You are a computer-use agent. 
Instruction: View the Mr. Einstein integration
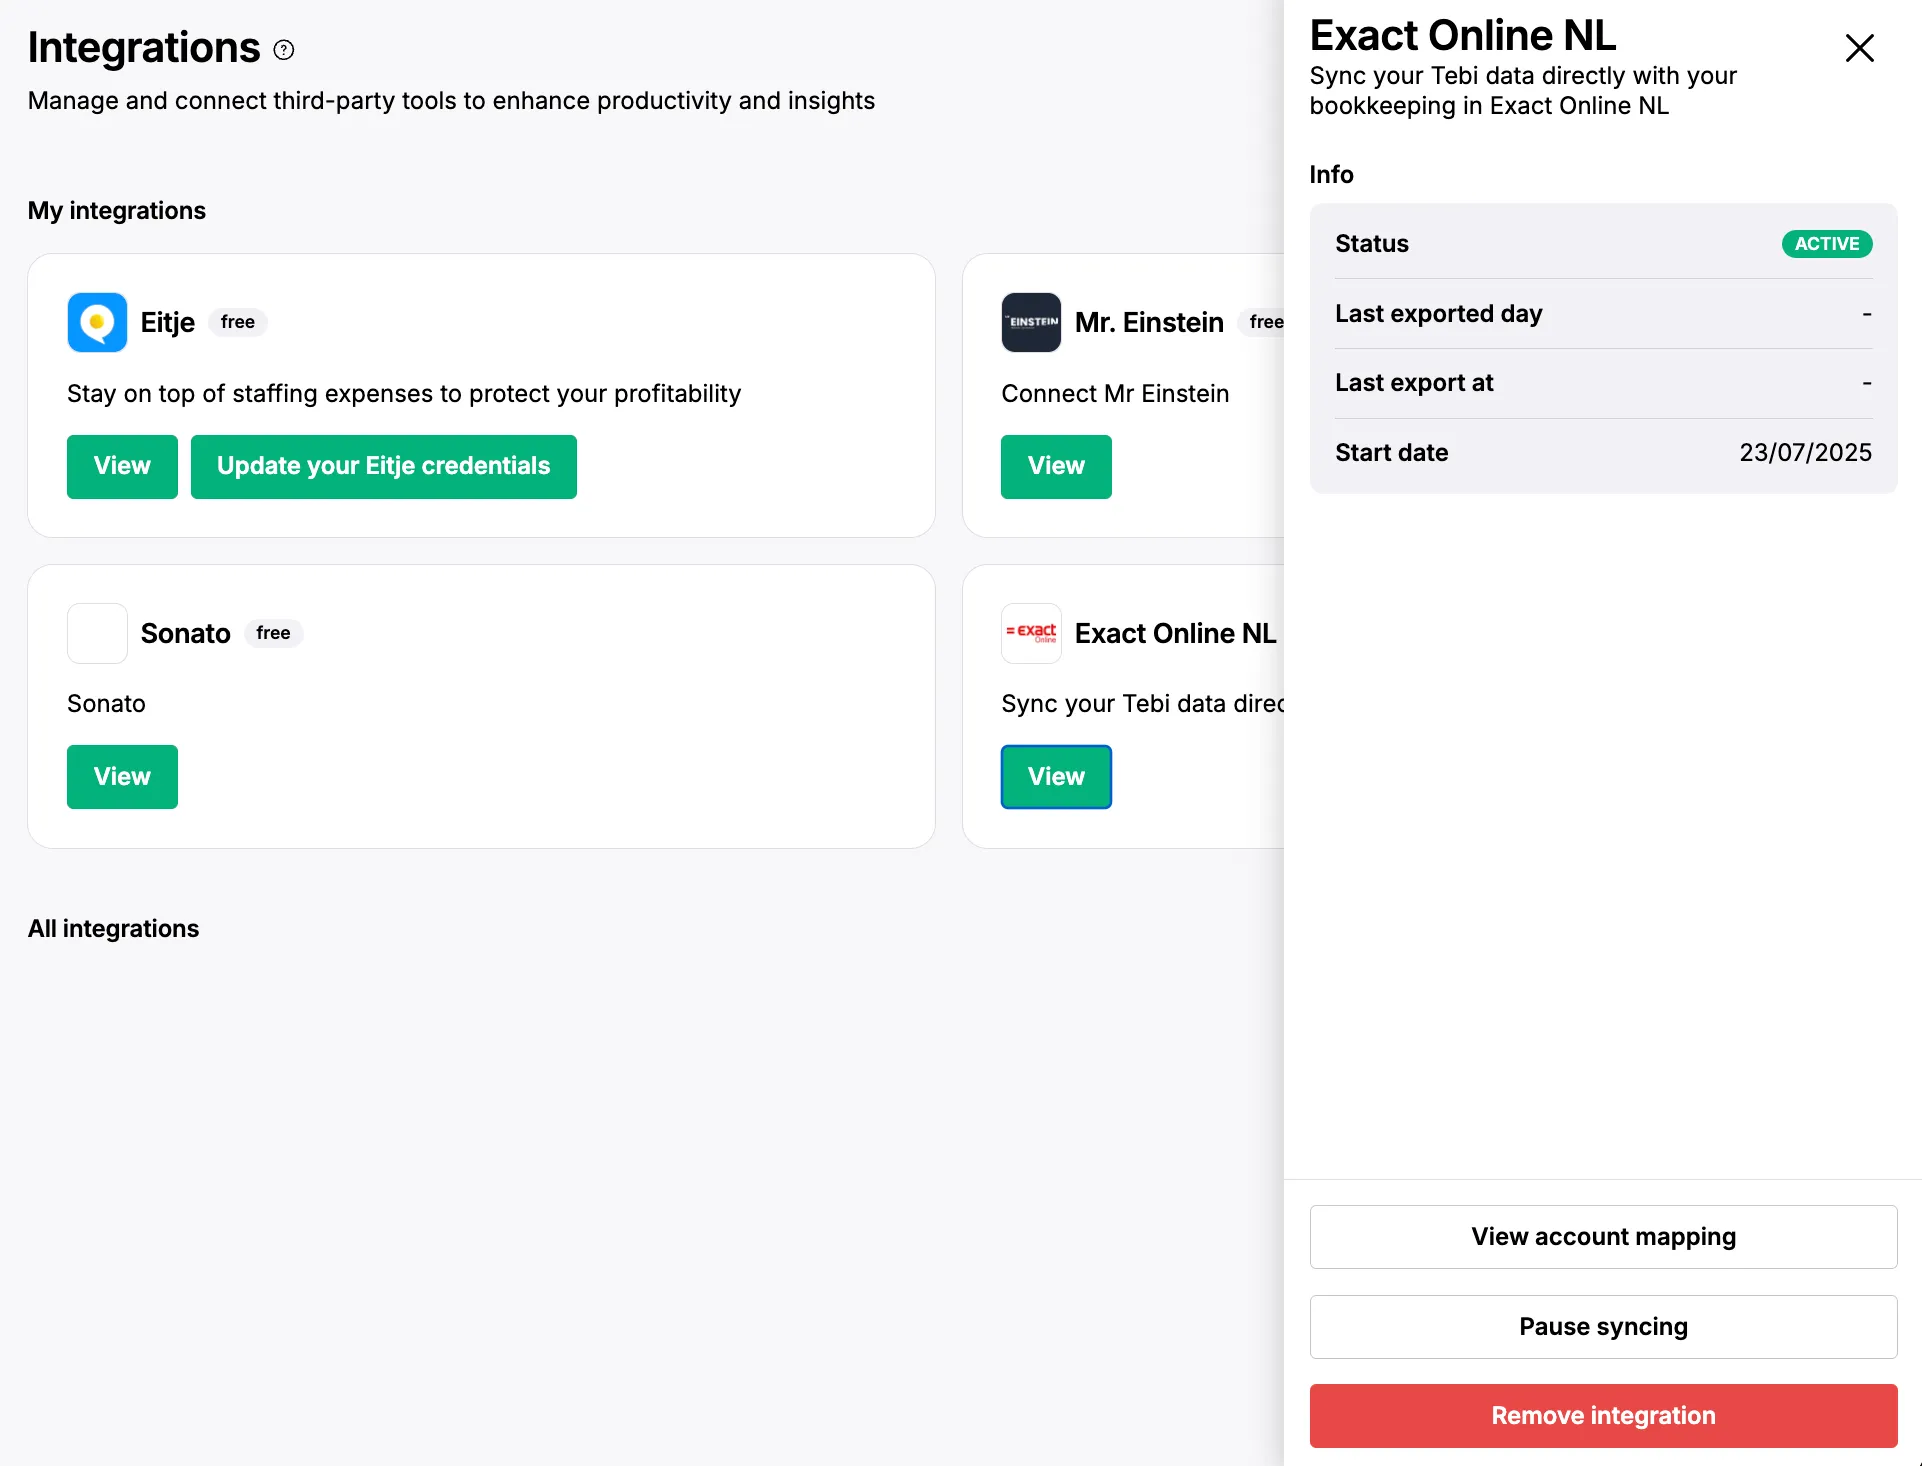pos(1056,466)
